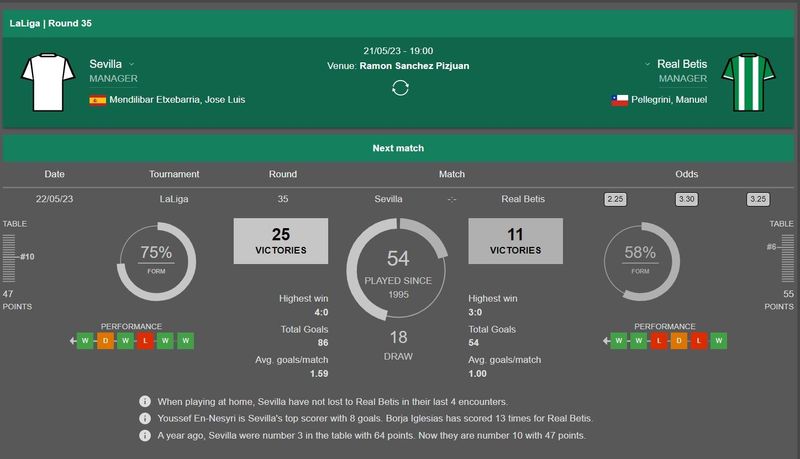Image resolution: width=800 pixels, height=459 pixels.
Task: Click the Sevilla 75% form gauge
Action: pos(157,261)
